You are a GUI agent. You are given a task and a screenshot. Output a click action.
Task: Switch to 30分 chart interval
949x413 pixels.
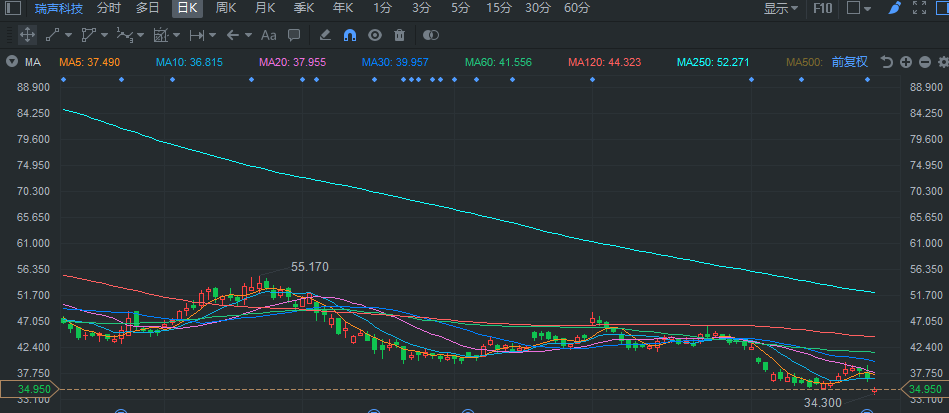tap(538, 8)
